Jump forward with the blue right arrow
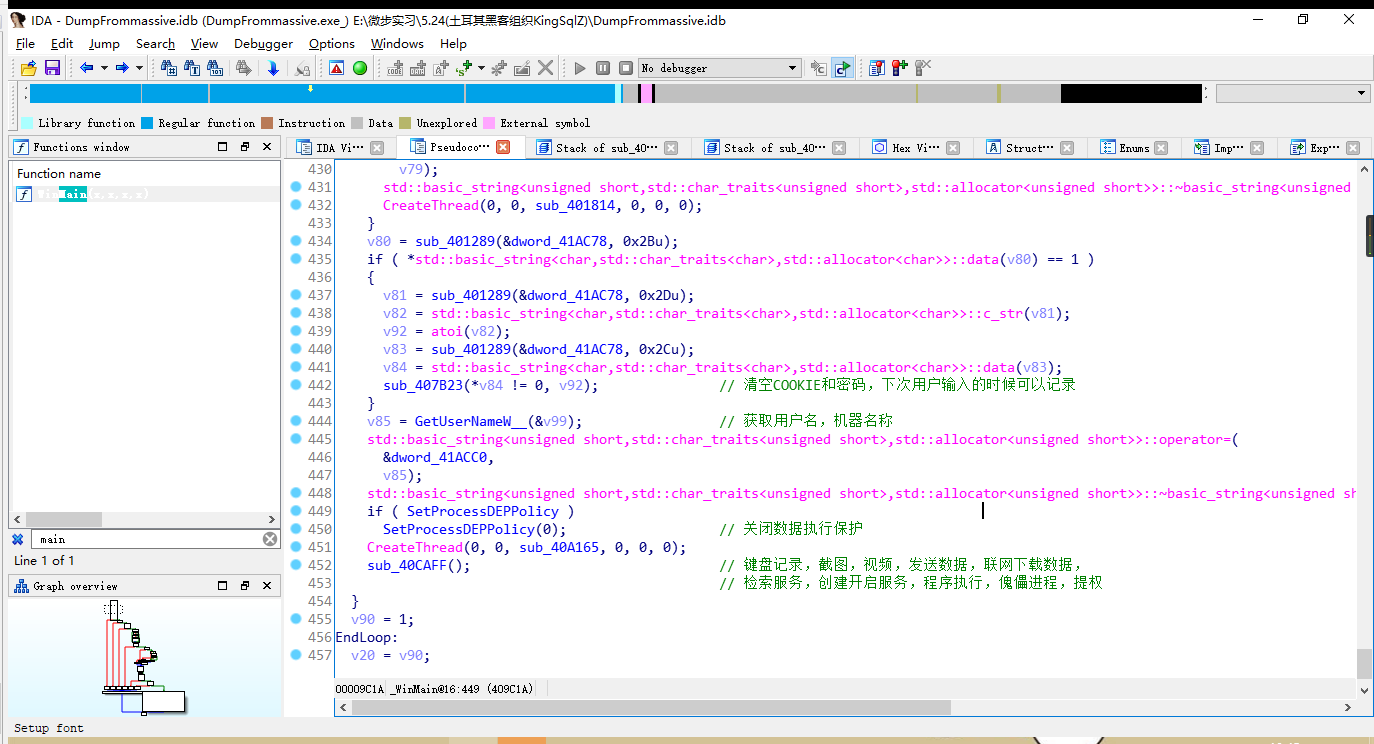The height and width of the screenshot is (744, 1374). click(x=122, y=68)
